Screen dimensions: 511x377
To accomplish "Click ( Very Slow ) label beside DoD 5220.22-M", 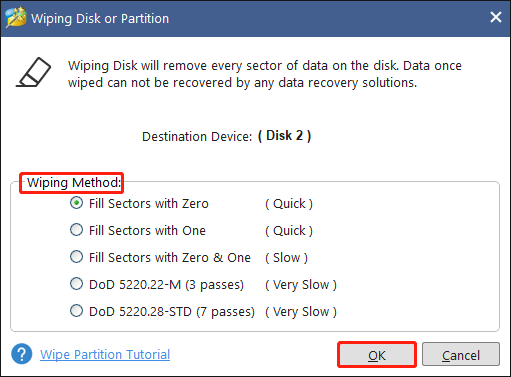I will click(301, 285).
